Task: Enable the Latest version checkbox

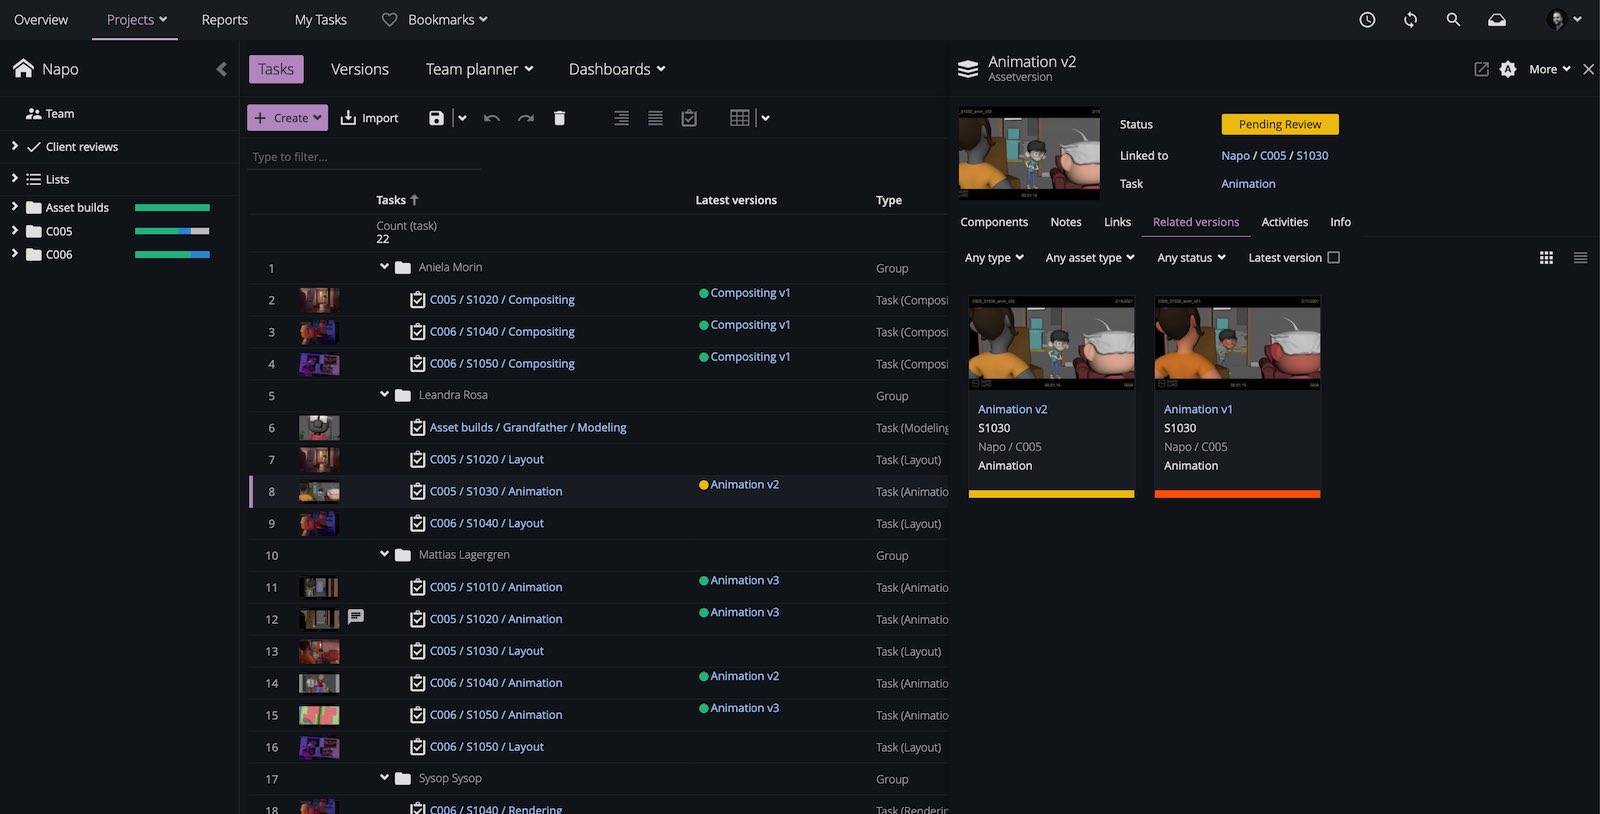Action: pos(1333,258)
